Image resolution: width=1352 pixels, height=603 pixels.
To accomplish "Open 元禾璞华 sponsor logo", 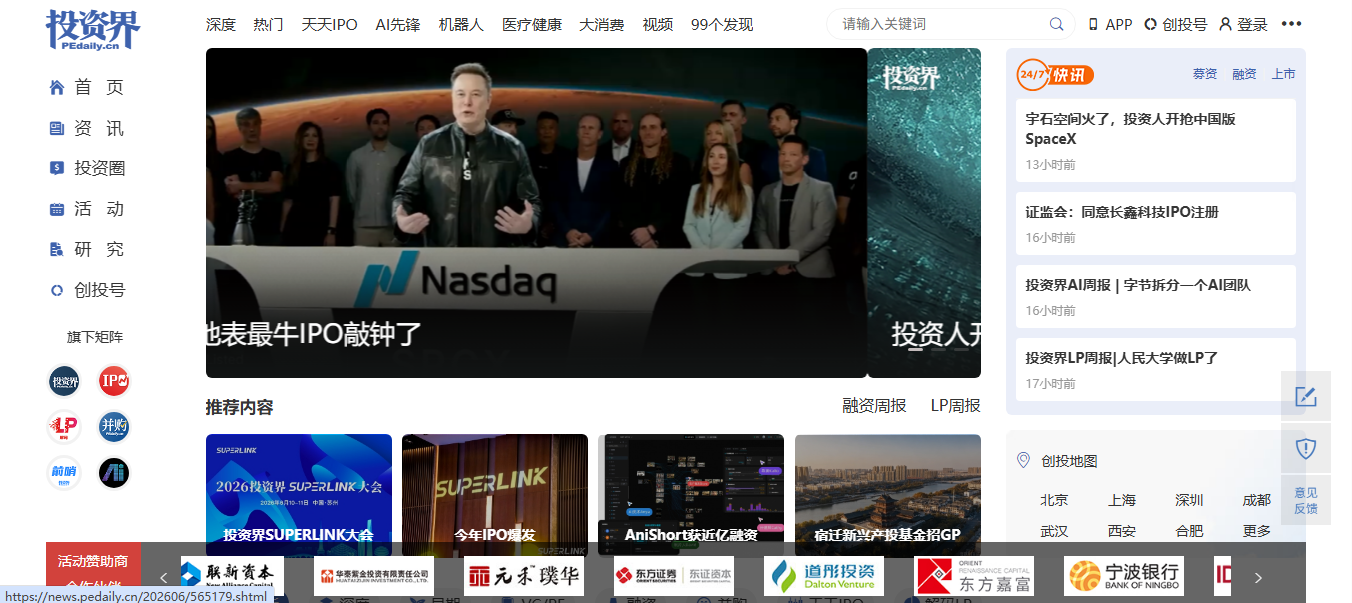I will [x=524, y=576].
